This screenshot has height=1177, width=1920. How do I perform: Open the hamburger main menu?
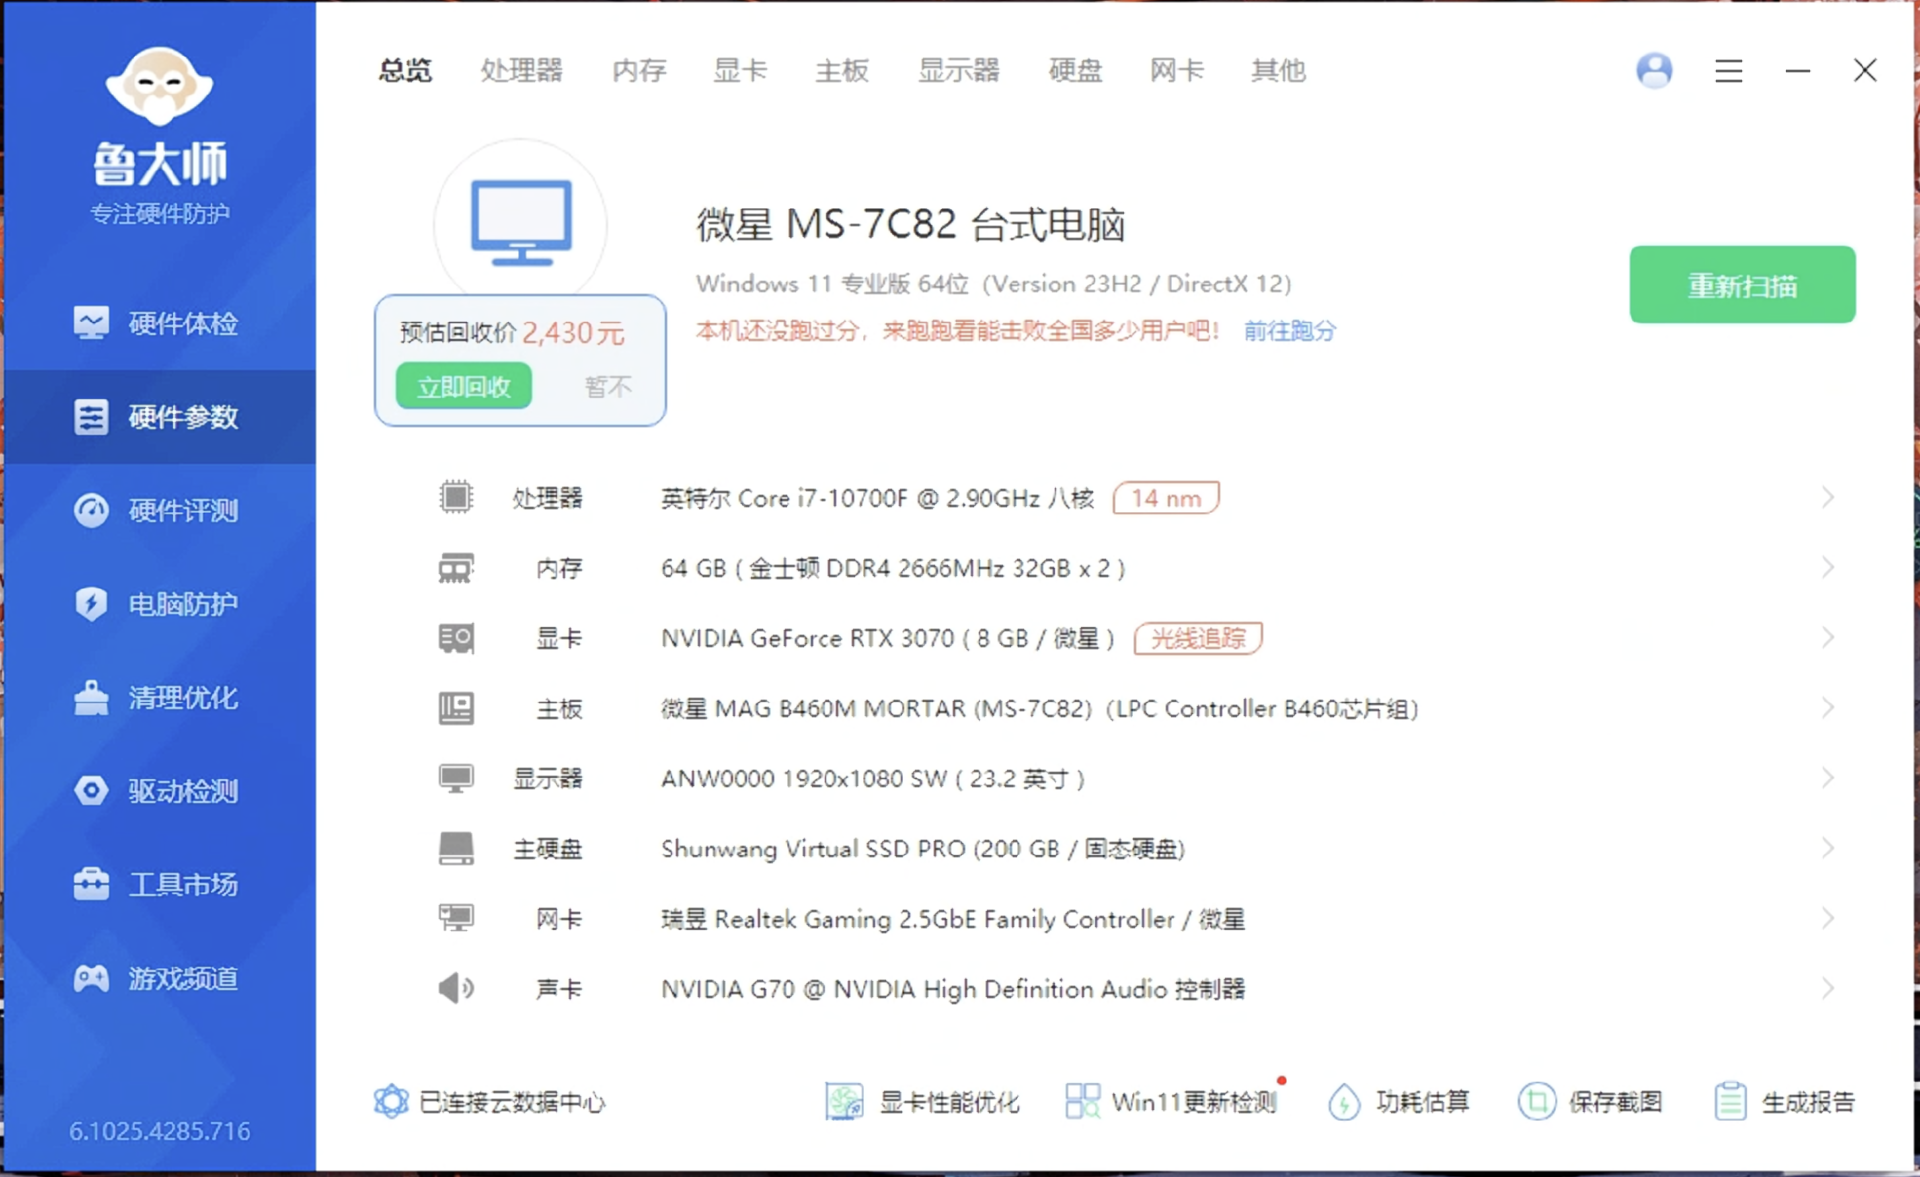tap(1729, 71)
